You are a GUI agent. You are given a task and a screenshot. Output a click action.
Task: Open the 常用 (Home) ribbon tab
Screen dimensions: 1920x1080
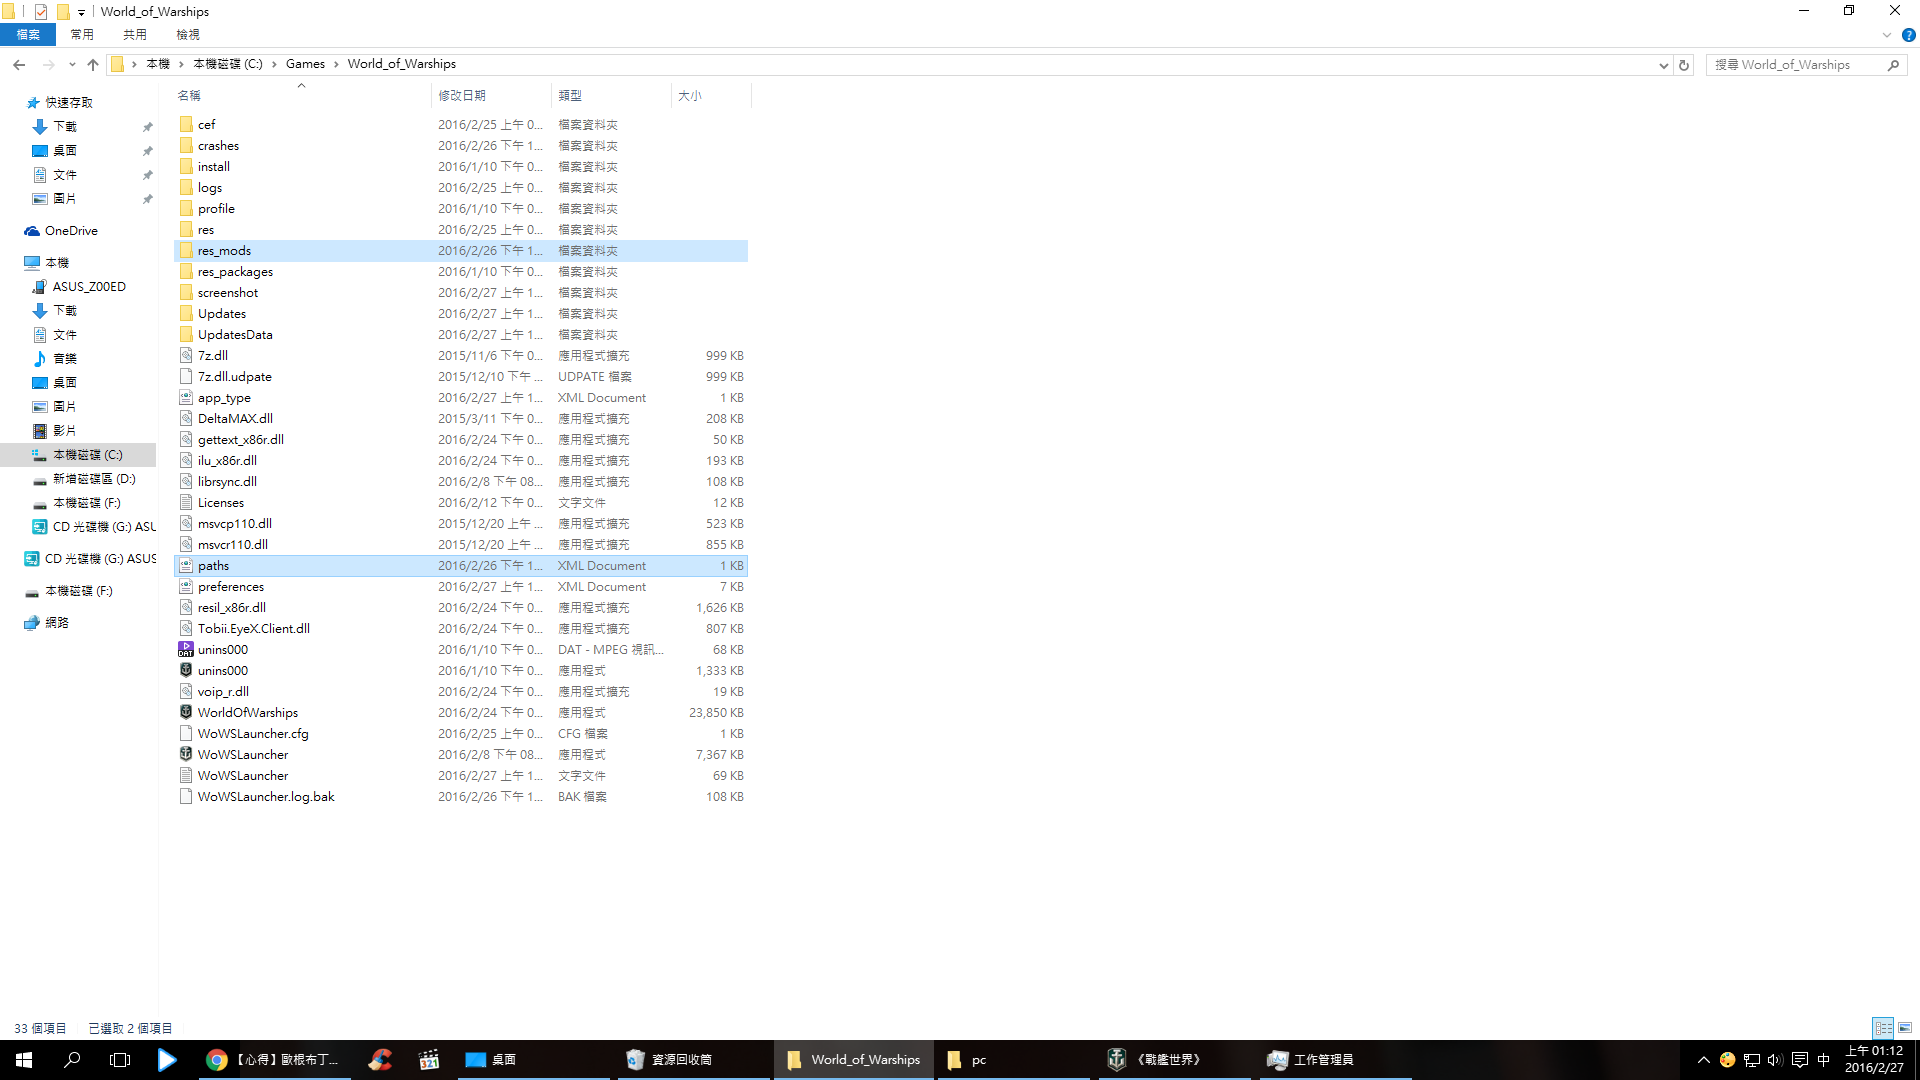coord(82,35)
